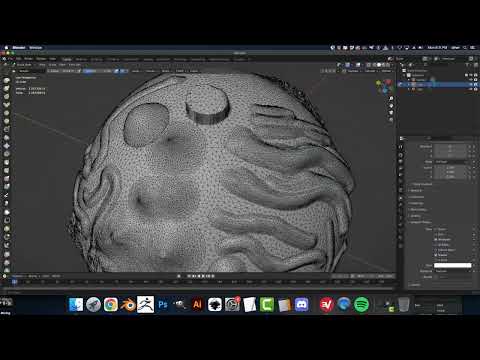Enable Axis checkbox in Viewport Display
This screenshot has width=480, height=360.
click(435, 234)
